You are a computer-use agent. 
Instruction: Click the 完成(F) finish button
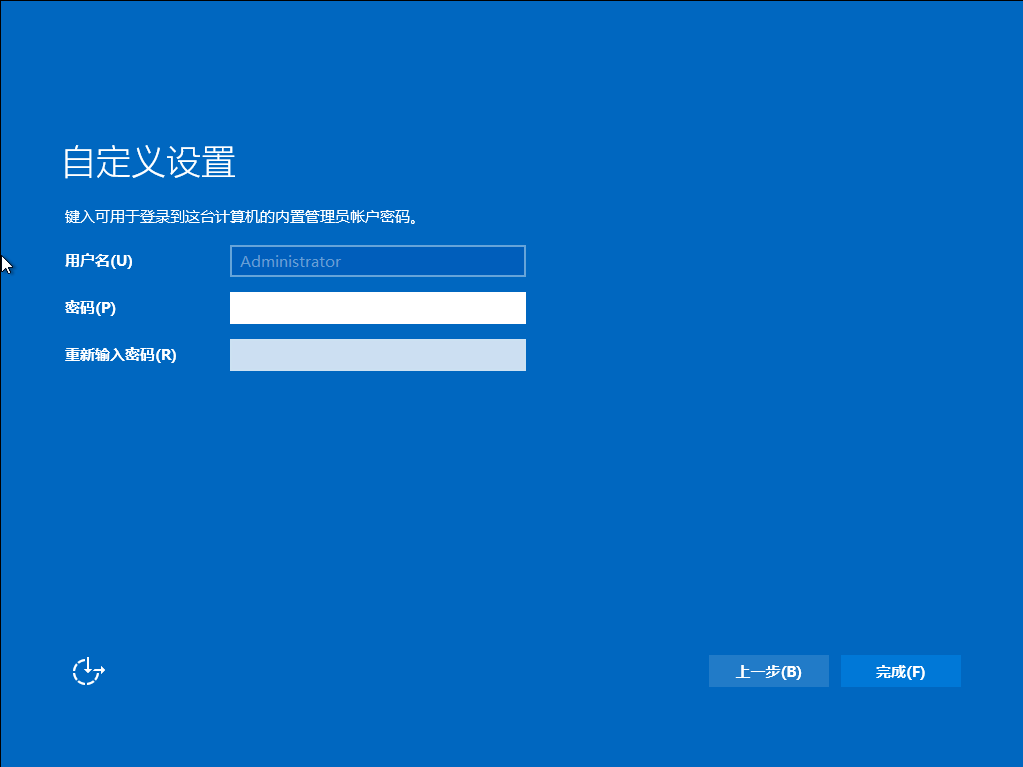900,671
